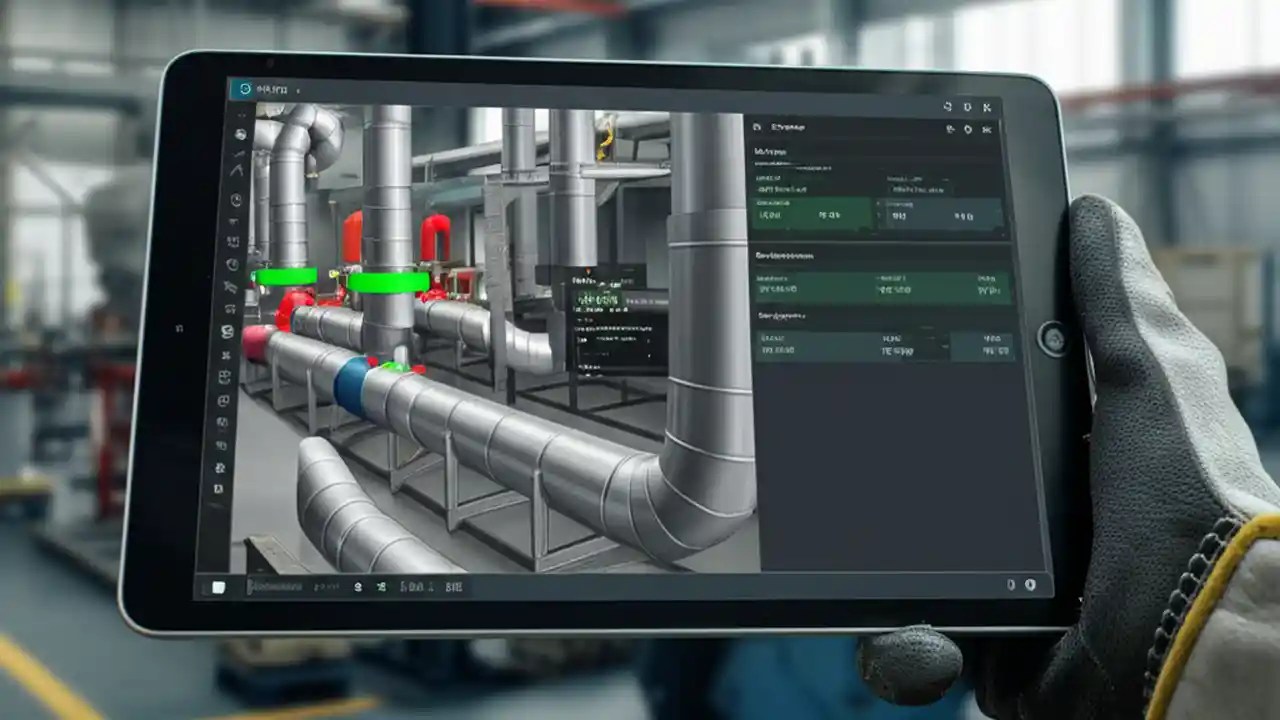Viewport: 1280px width, 720px height.
Task: Click the app logo icon in the top-left corner
Action: pos(247,88)
